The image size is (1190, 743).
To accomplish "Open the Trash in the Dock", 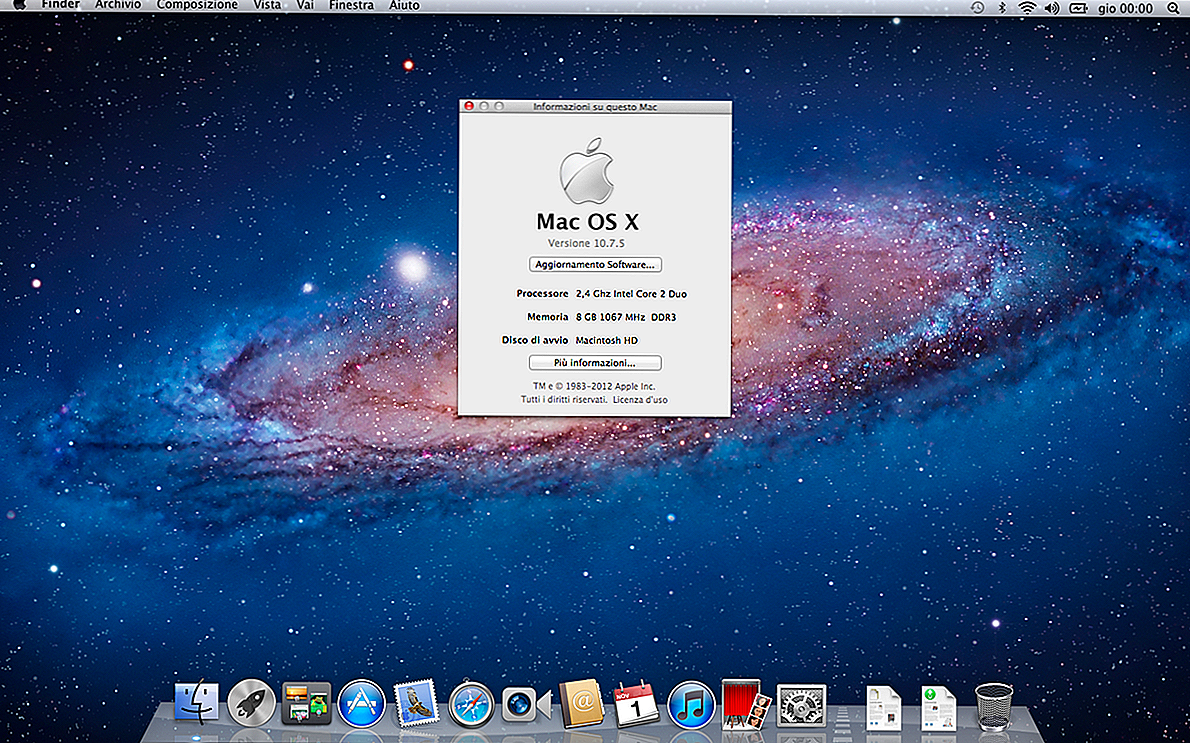I will 993,706.
